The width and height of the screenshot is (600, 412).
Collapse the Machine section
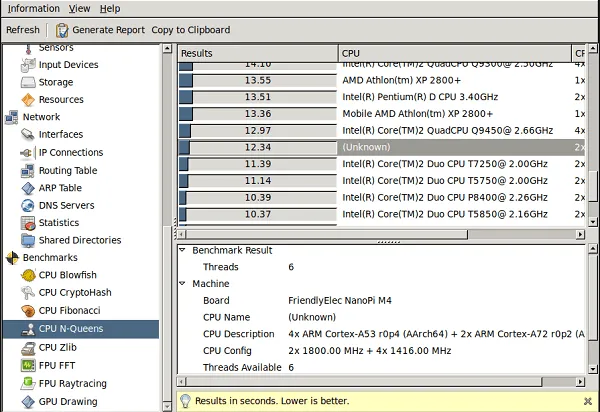(183, 283)
